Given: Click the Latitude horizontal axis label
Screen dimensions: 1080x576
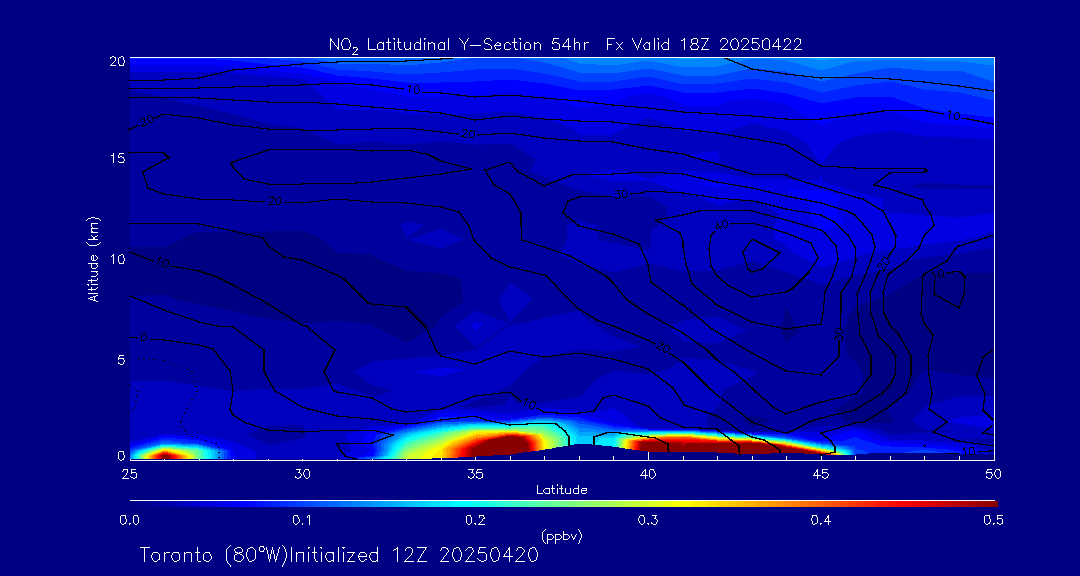Looking at the screenshot, I should (x=561, y=489).
